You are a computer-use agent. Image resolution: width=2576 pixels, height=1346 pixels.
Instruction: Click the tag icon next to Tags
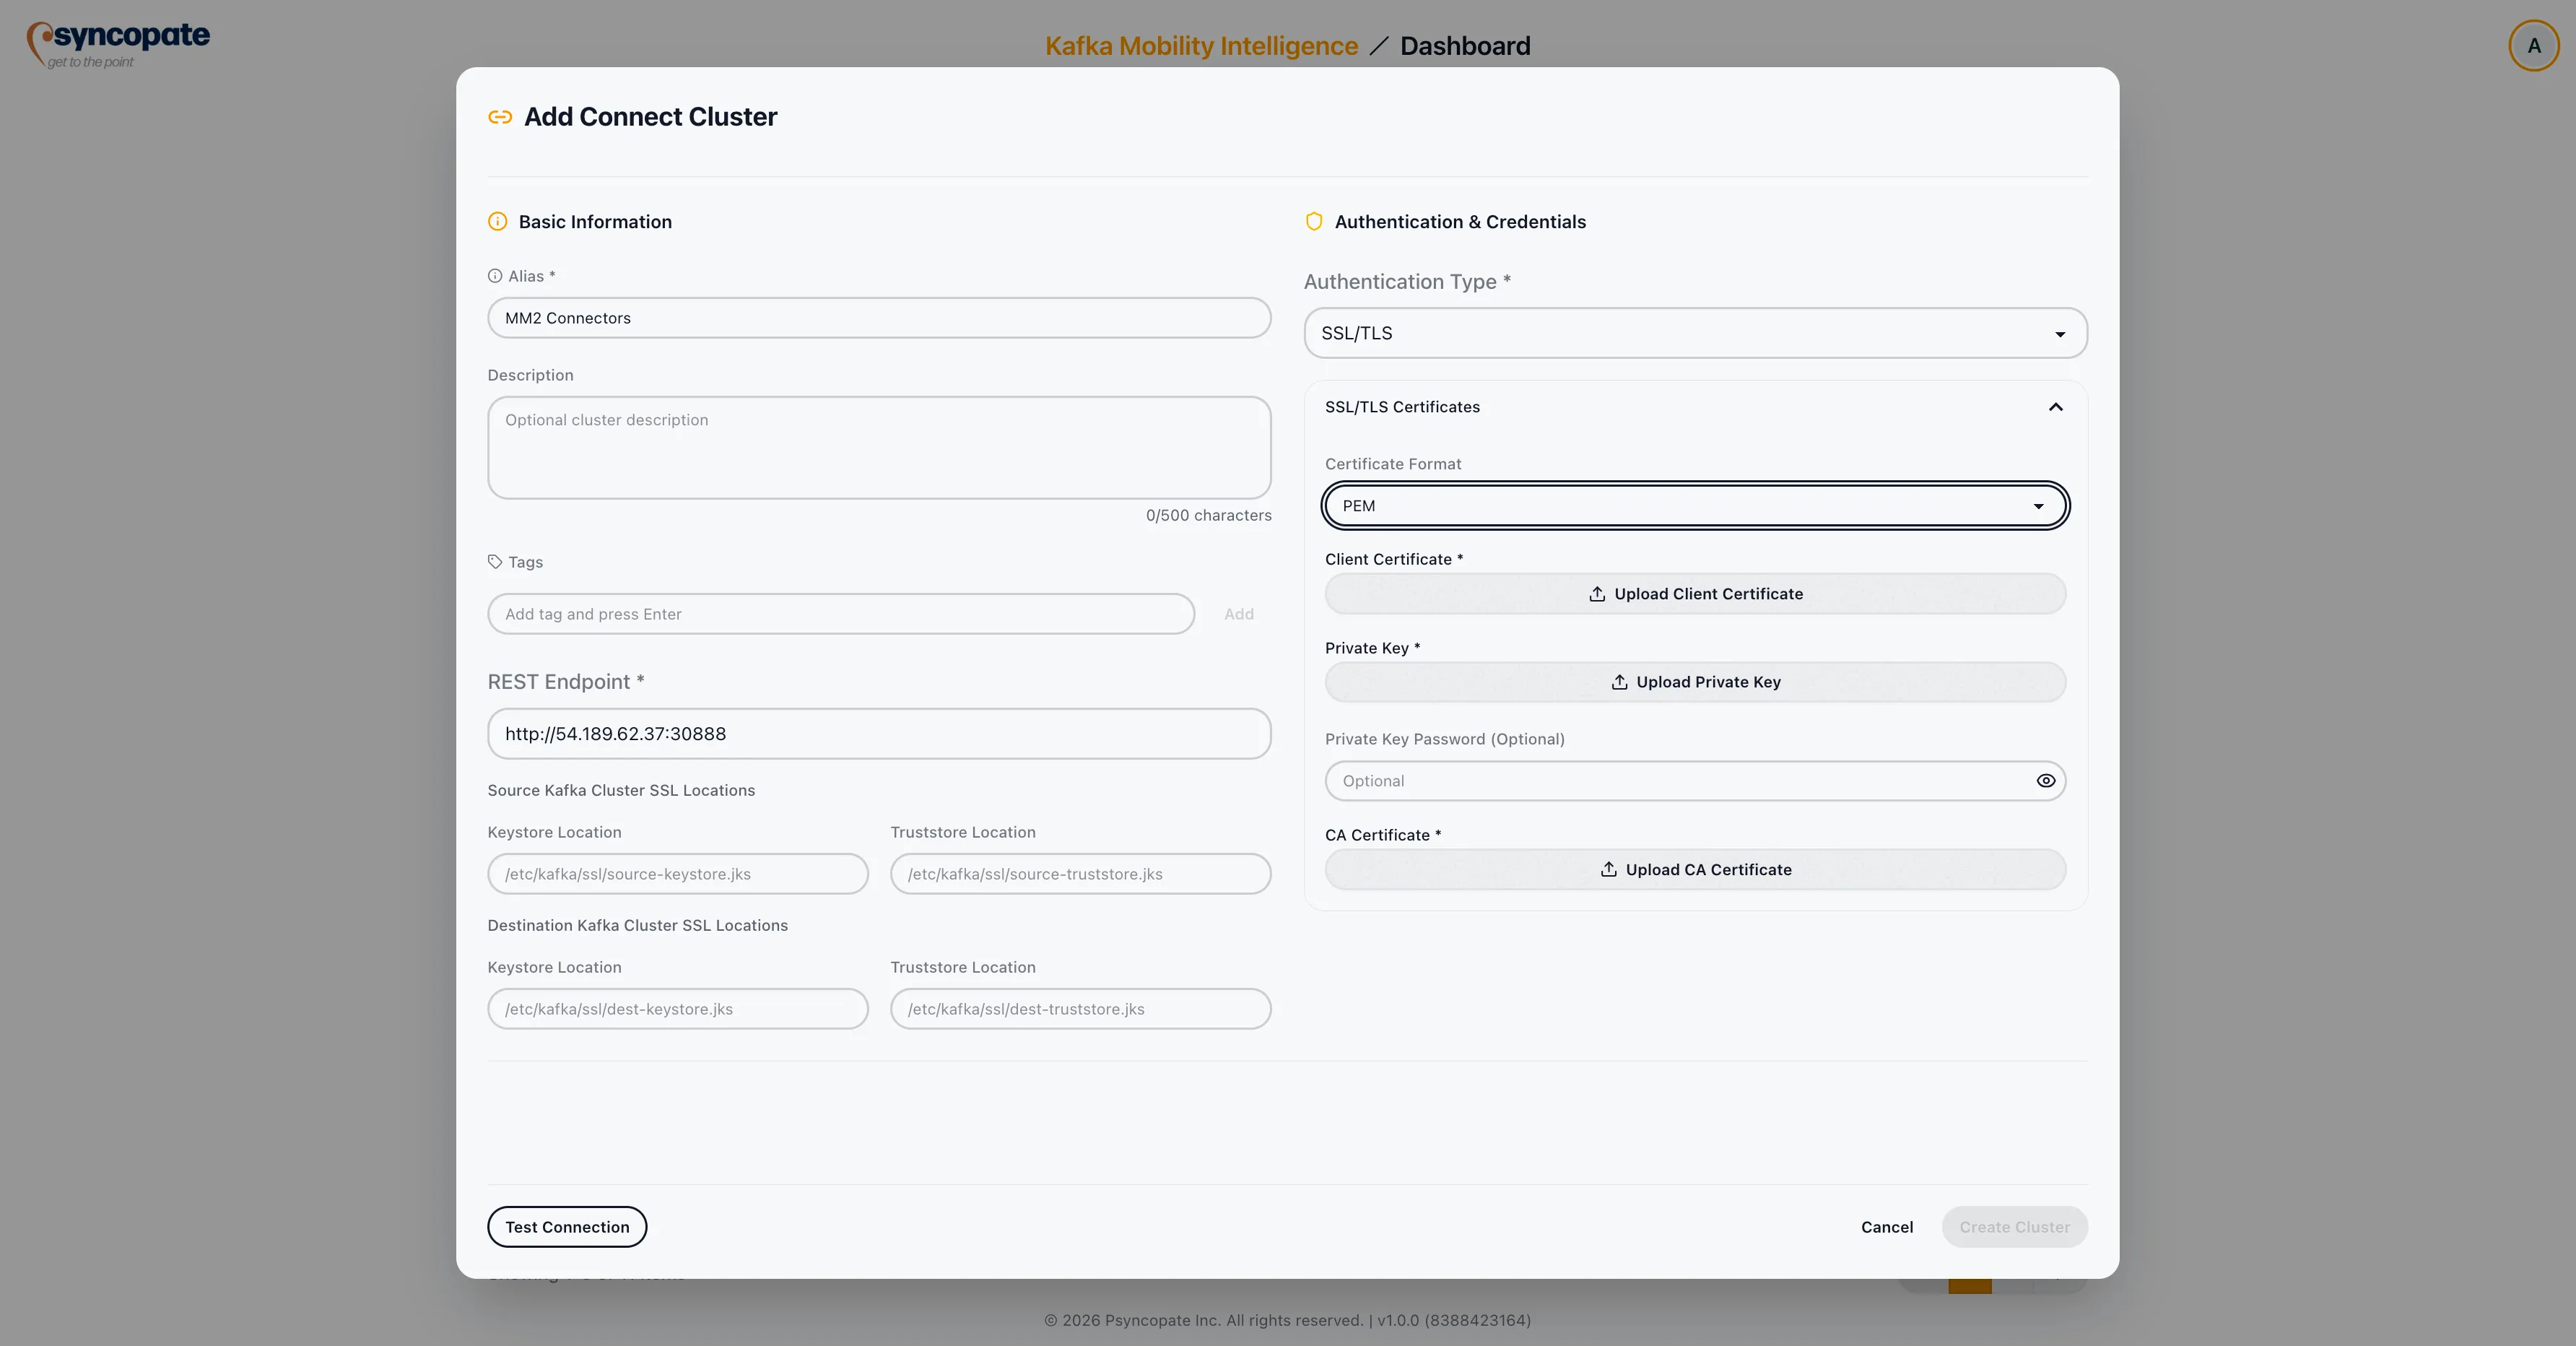tap(496, 562)
